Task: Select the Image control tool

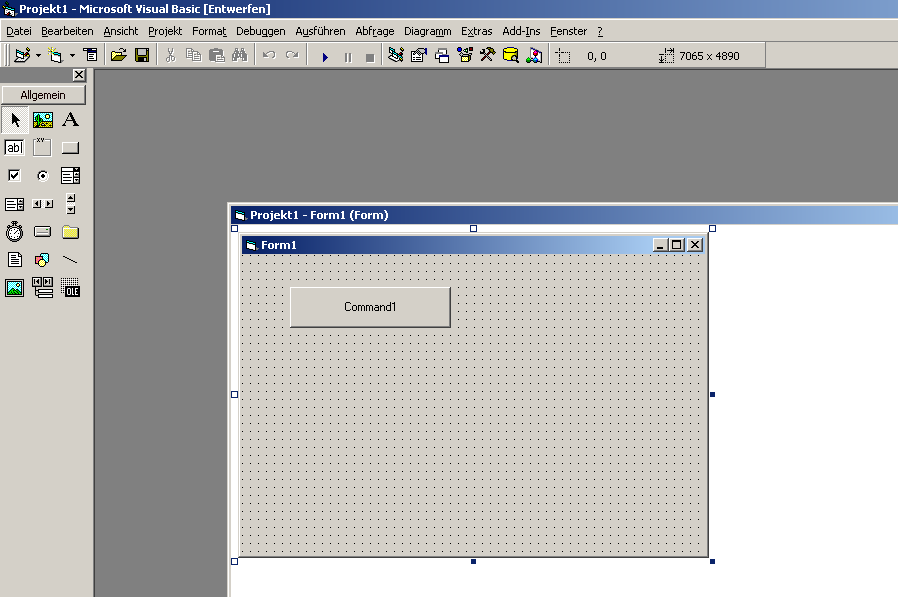Action: pyautogui.click(x=15, y=288)
